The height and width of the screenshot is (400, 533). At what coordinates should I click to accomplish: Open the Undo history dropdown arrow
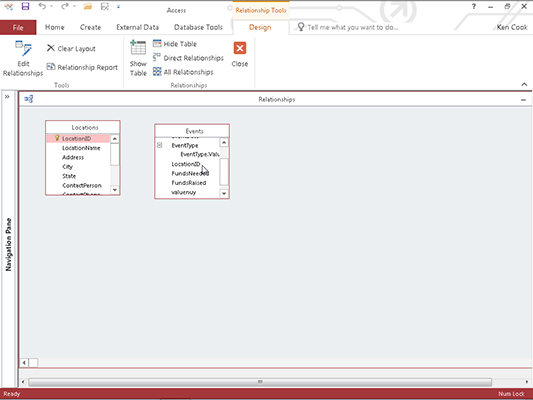(52, 6)
